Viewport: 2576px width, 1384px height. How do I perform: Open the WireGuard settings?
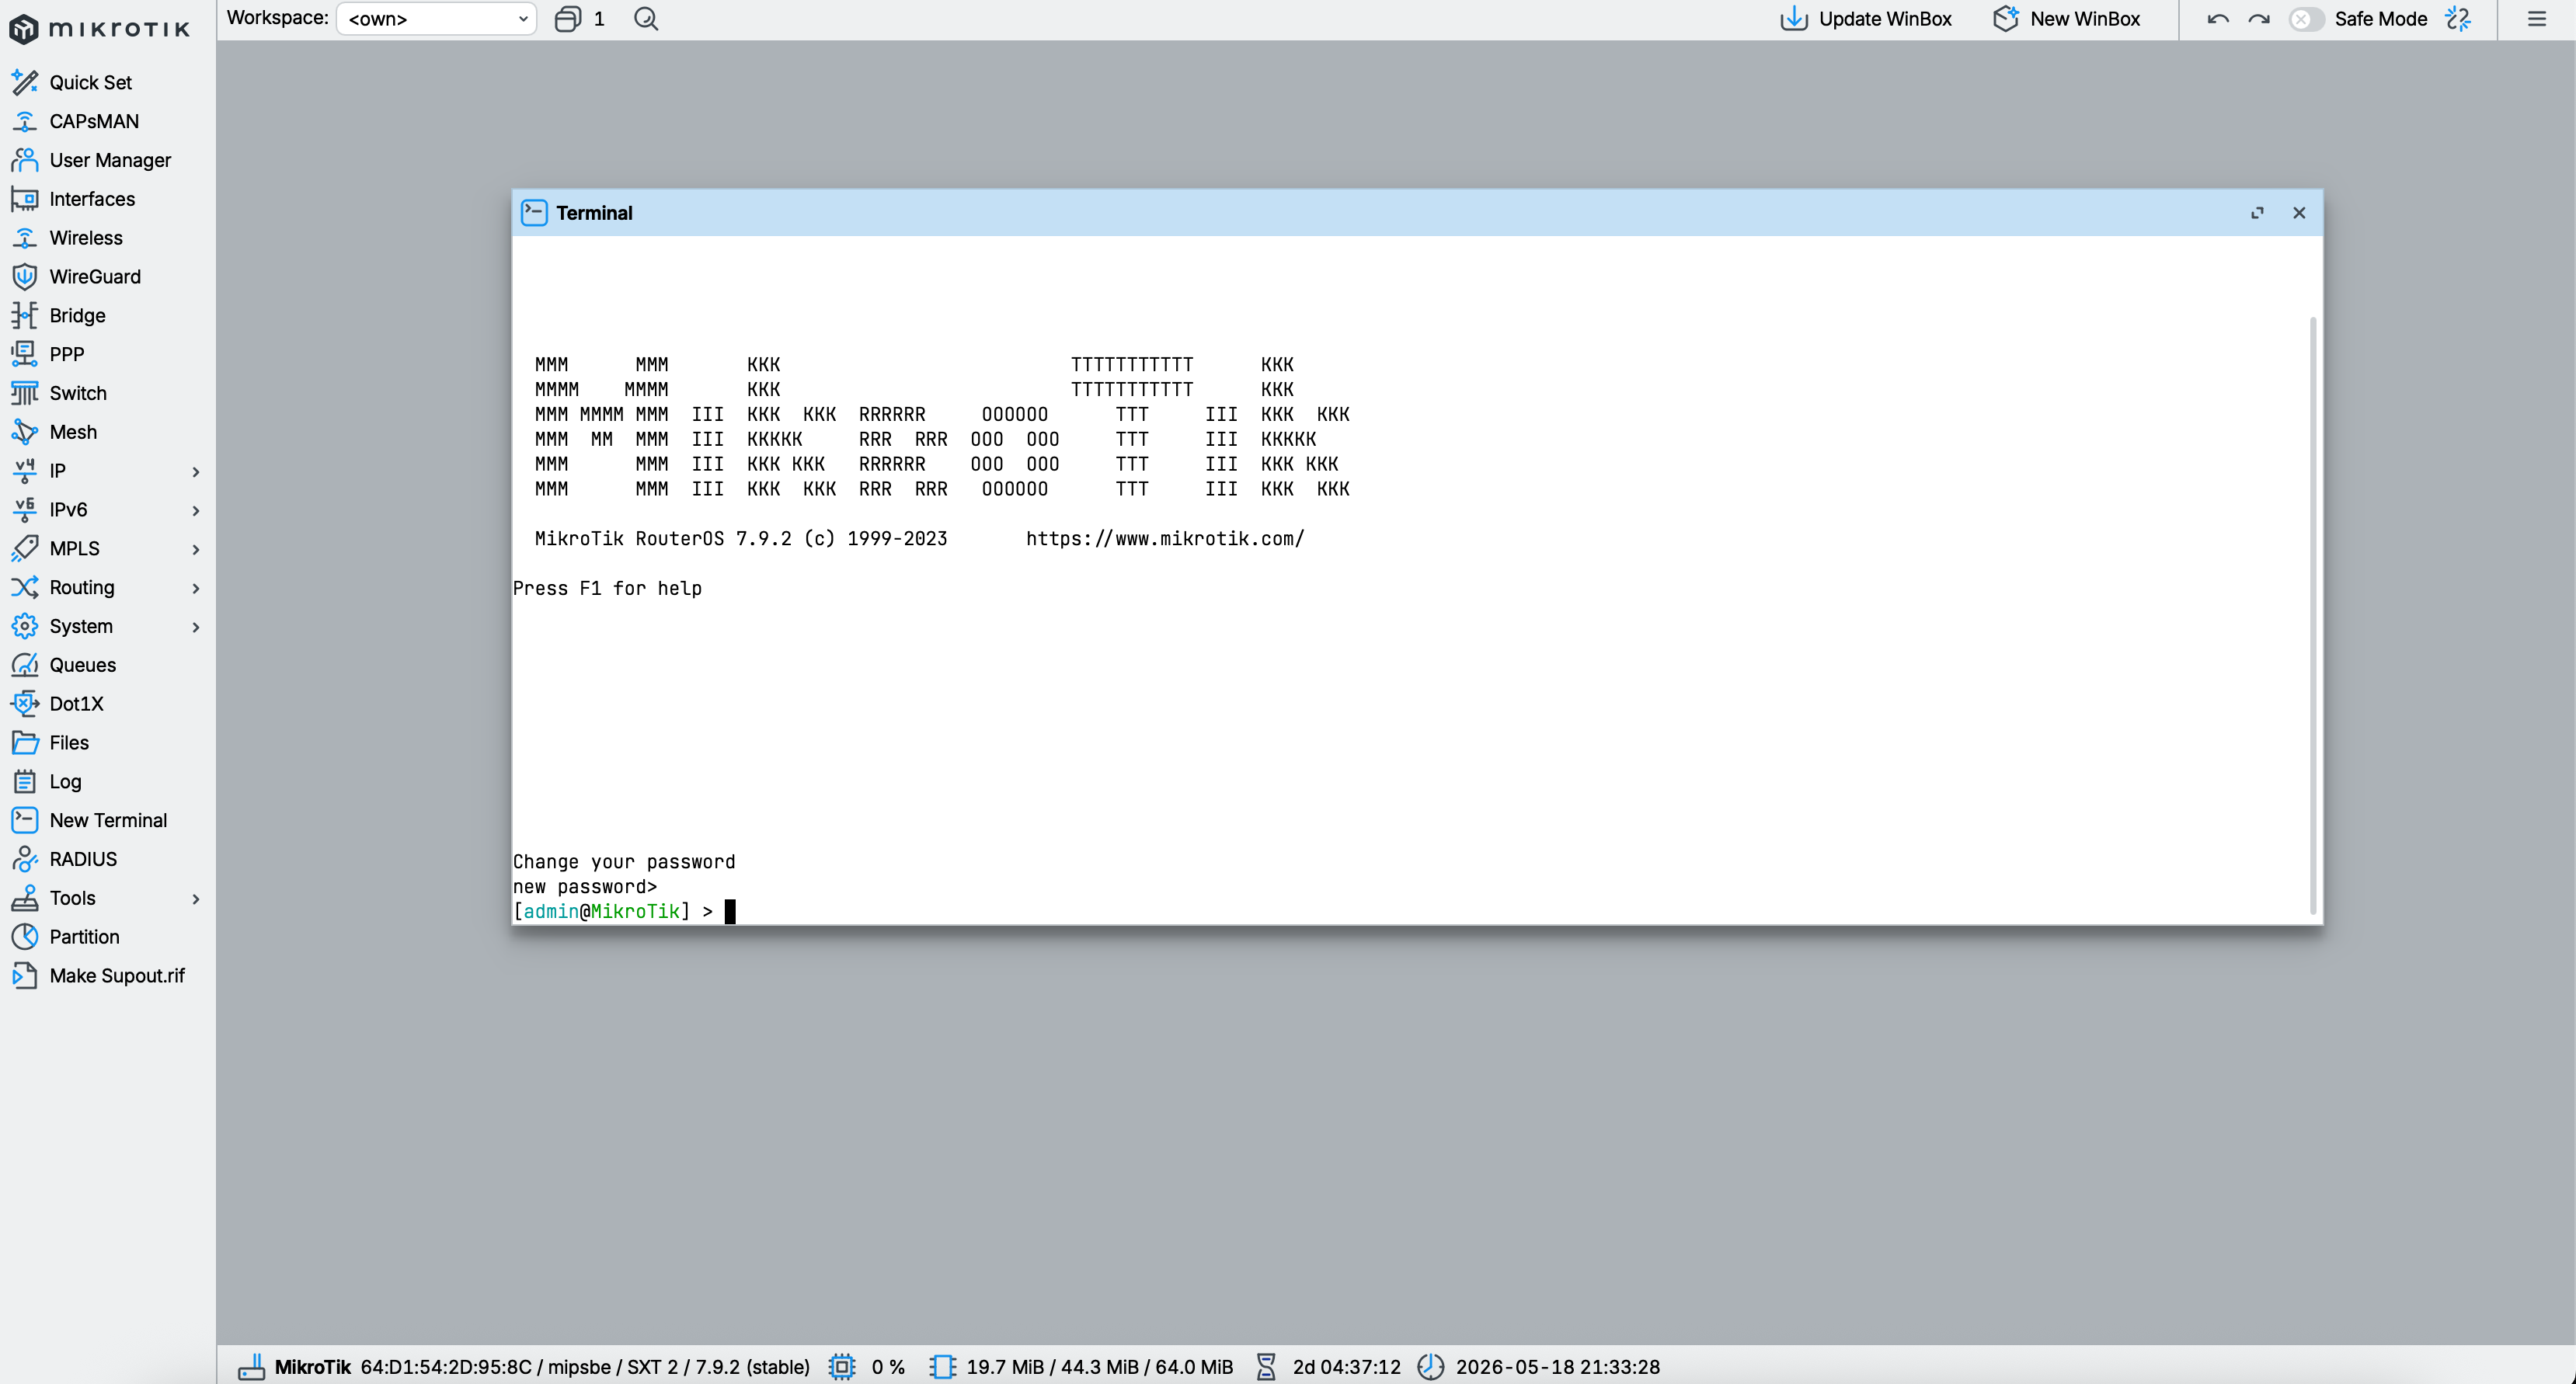coord(95,276)
